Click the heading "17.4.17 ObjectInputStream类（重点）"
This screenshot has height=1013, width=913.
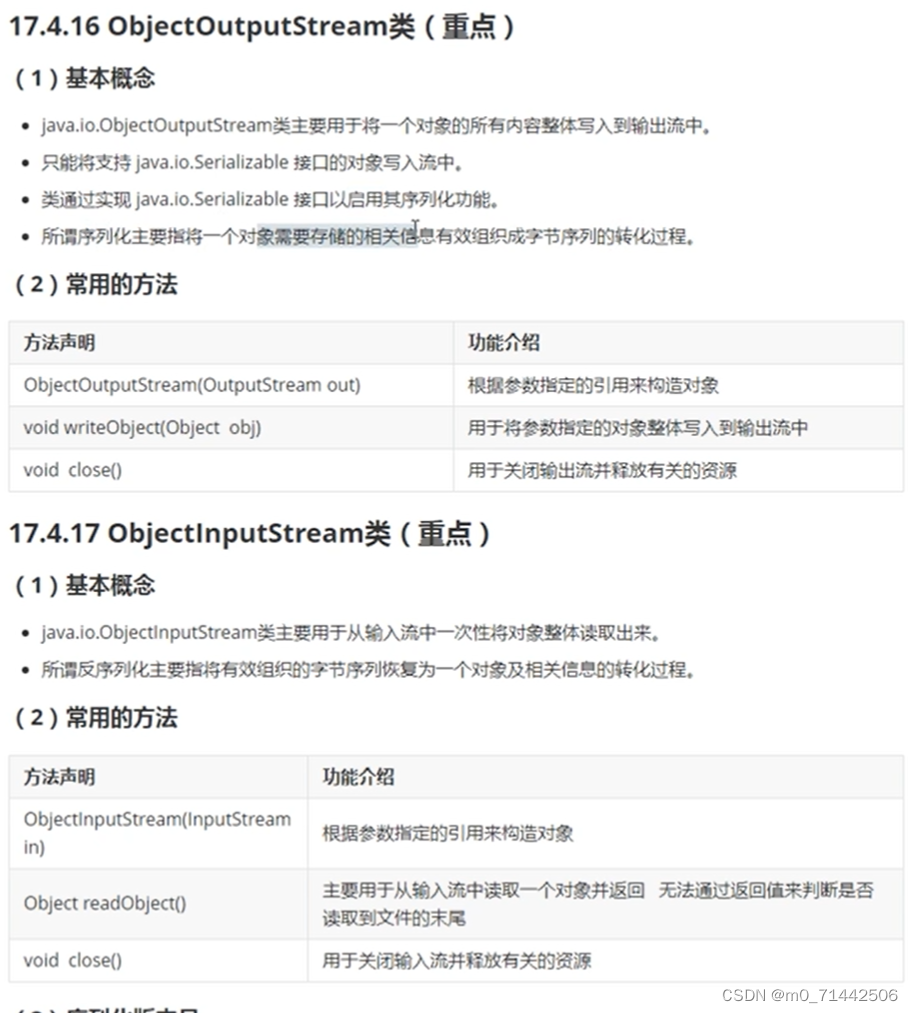248,534
